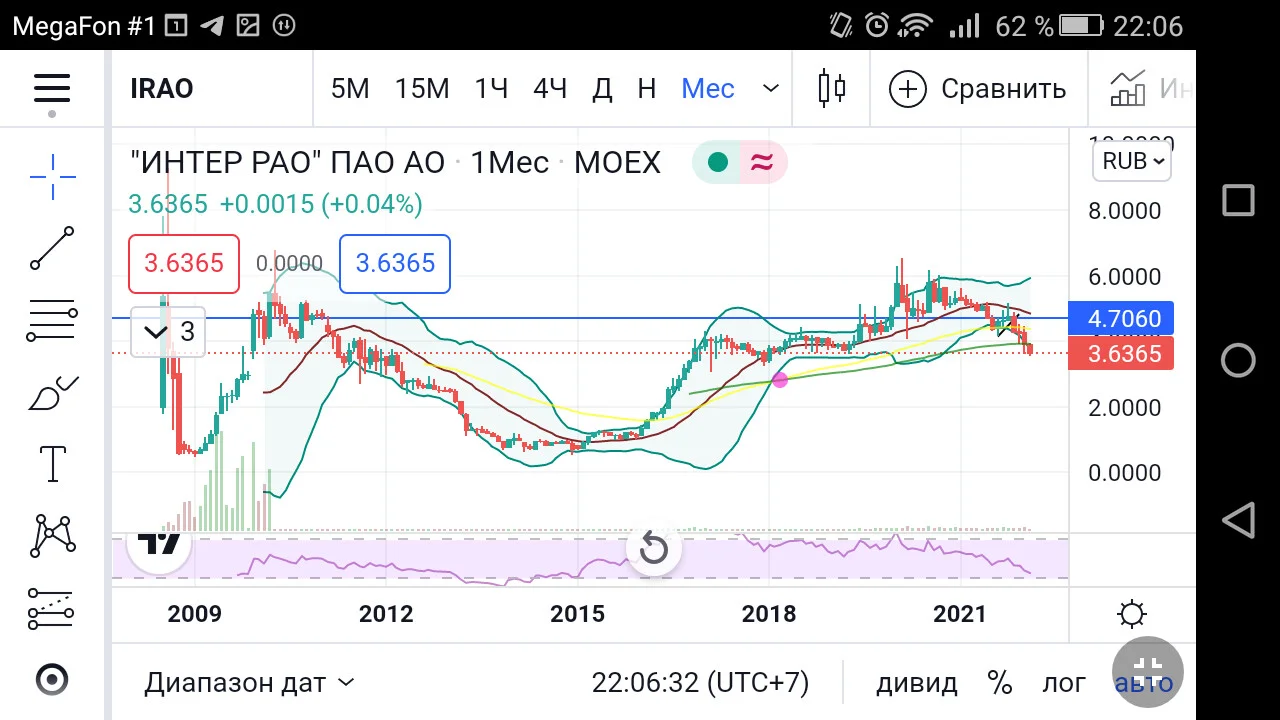This screenshot has height=720, width=1280.
Task: Open the candlestick chart style selector
Action: point(832,88)
